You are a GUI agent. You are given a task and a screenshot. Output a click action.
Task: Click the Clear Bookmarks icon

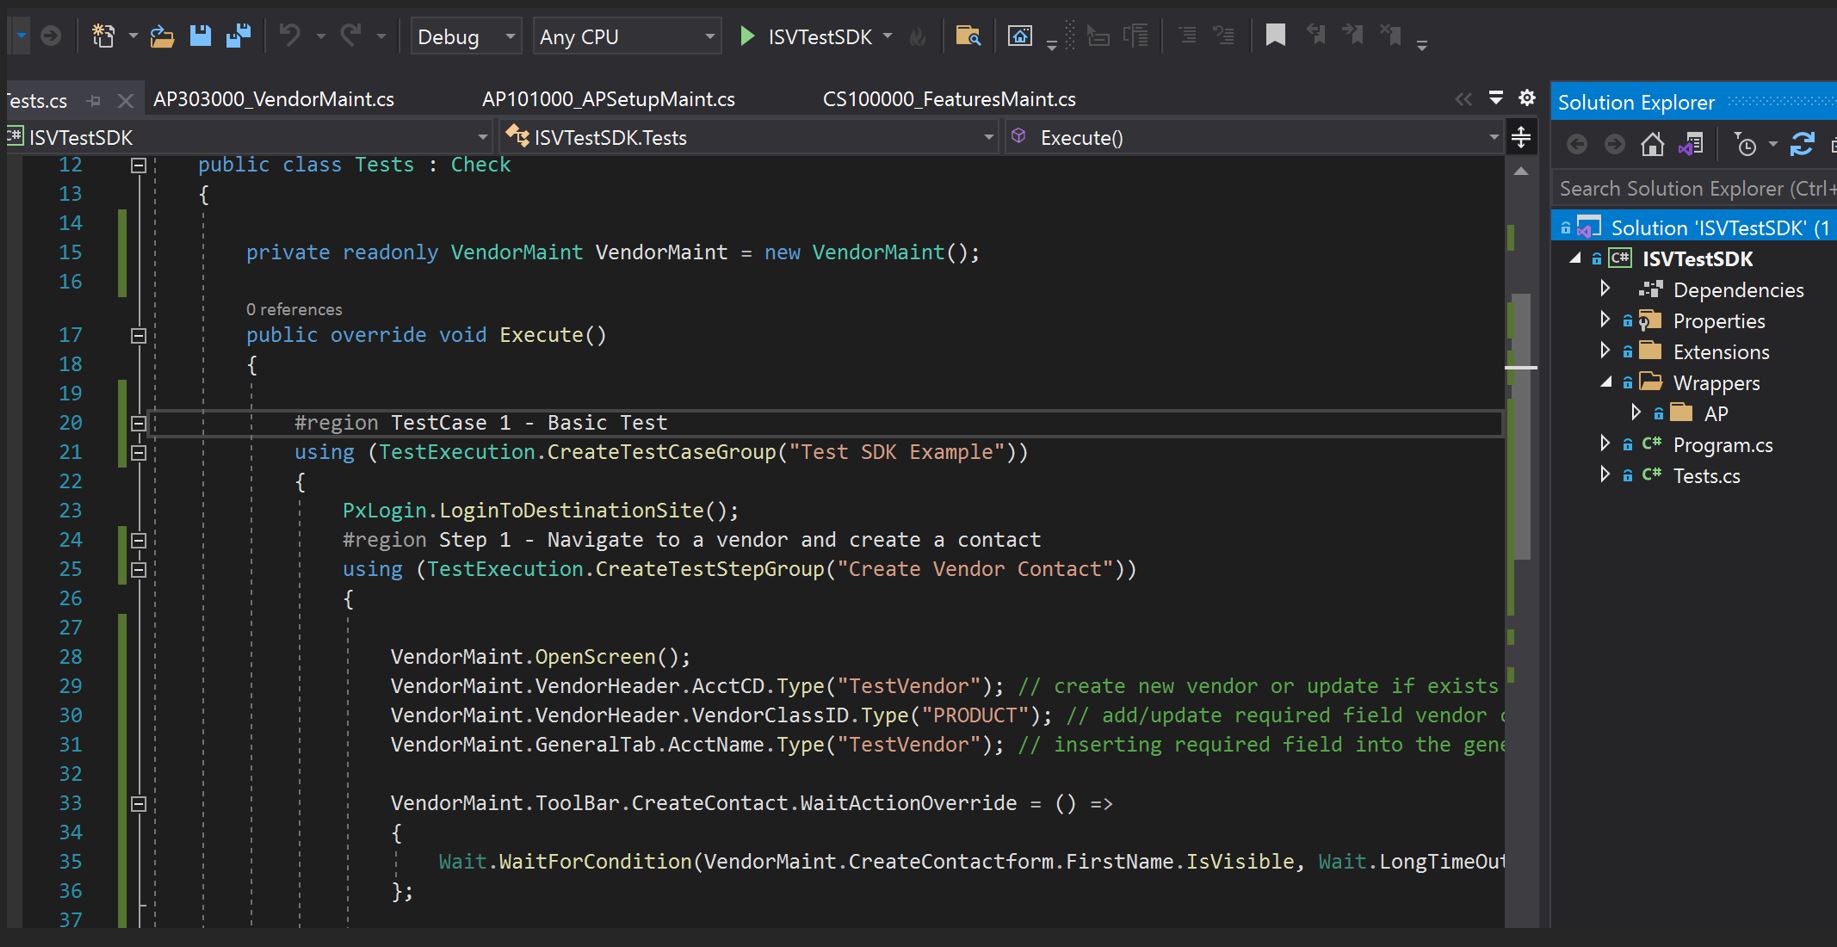click(x=1391, y=36)
